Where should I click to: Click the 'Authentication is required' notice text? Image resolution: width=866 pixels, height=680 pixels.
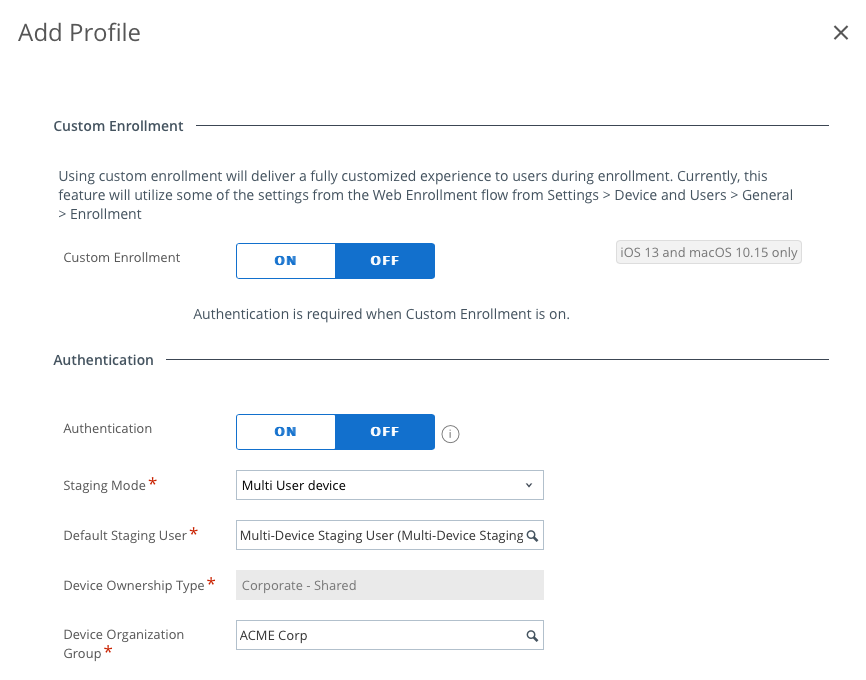click(x=381, y=314)
